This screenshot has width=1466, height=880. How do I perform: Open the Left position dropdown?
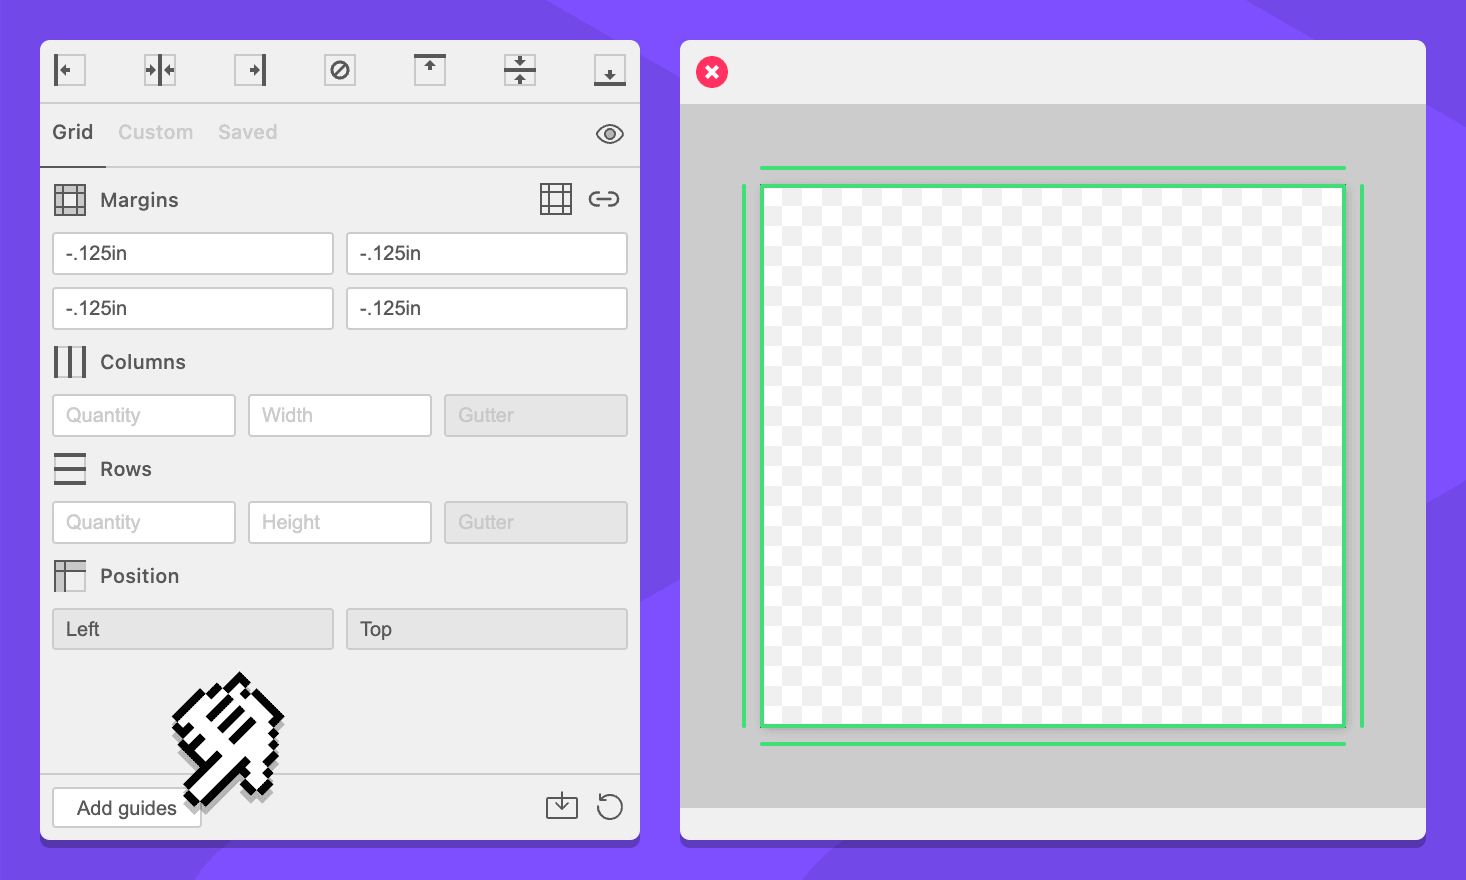pos(193,629)
